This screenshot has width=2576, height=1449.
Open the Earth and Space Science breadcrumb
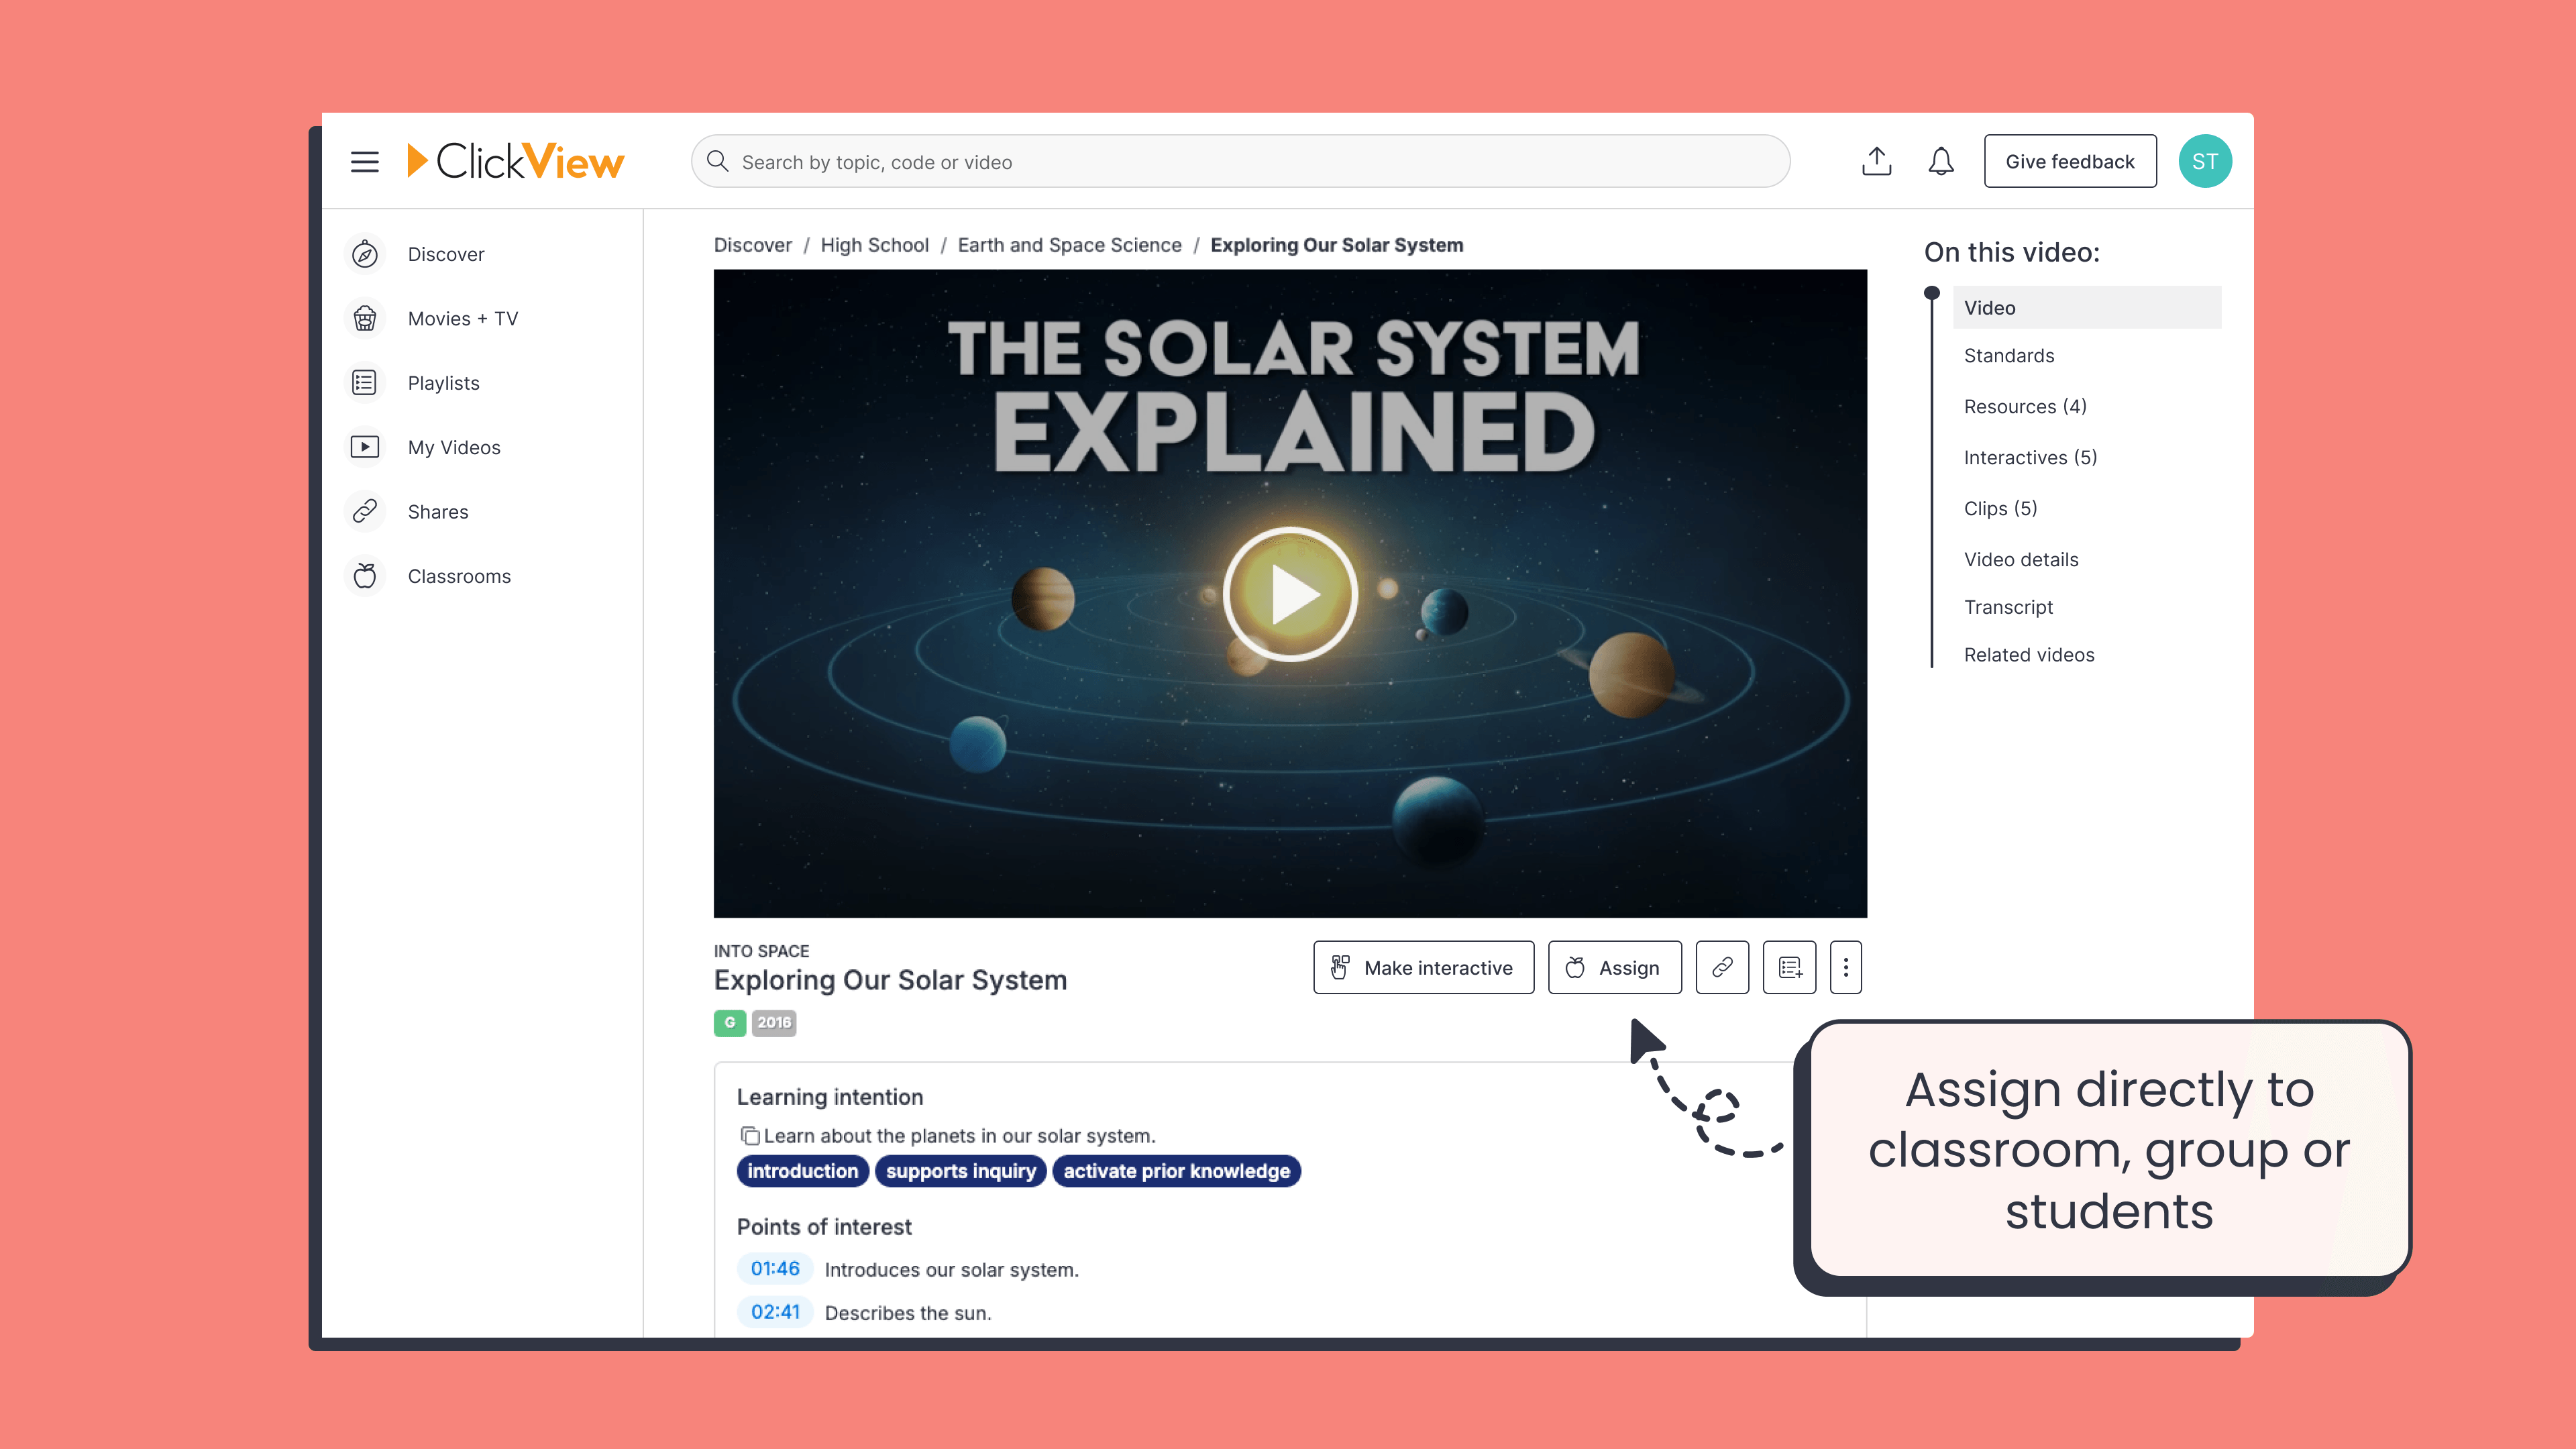1069,245
